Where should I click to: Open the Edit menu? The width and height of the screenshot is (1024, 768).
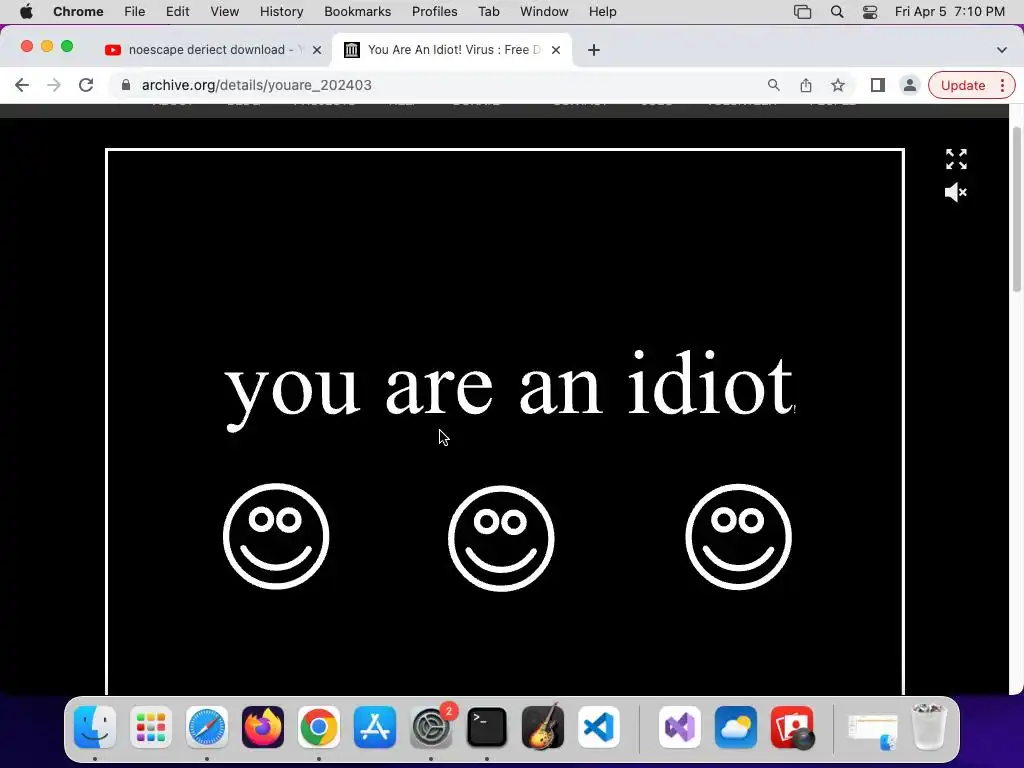tap(178, 12)
